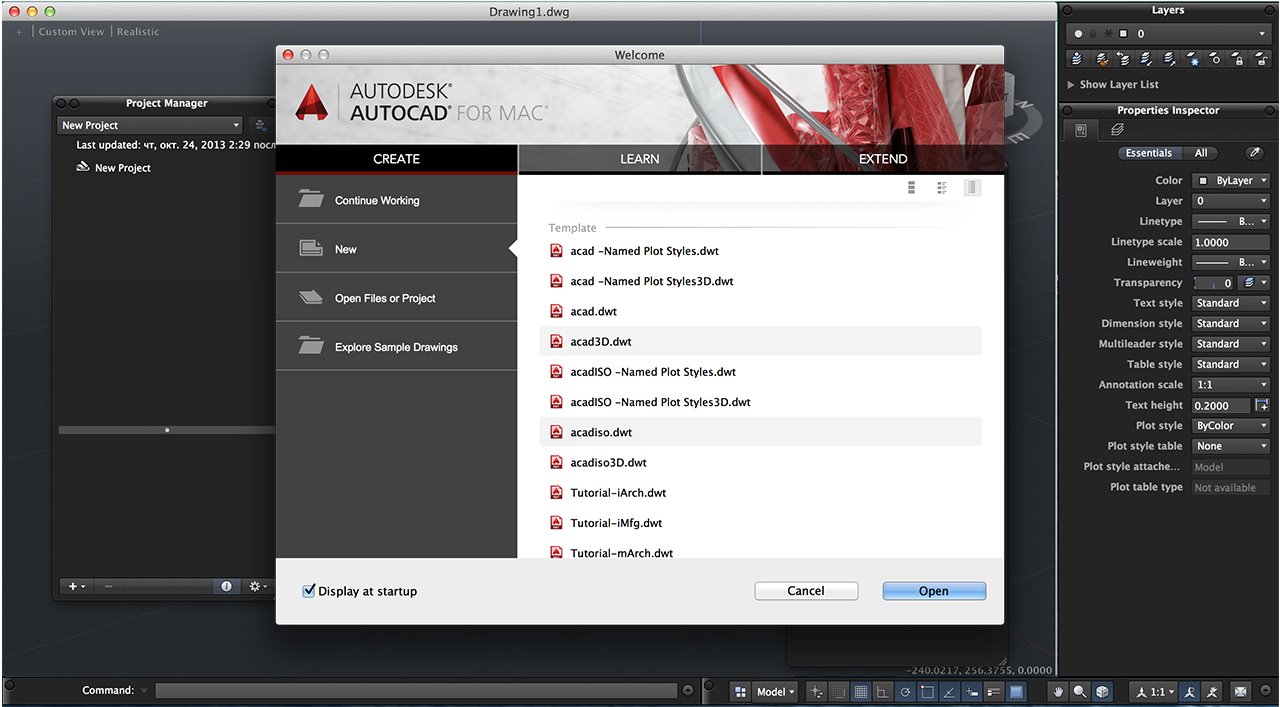Click the envelope notification icon in status bar
The height and width of the screenshot is (707, 1280).
coord(1240,691)
